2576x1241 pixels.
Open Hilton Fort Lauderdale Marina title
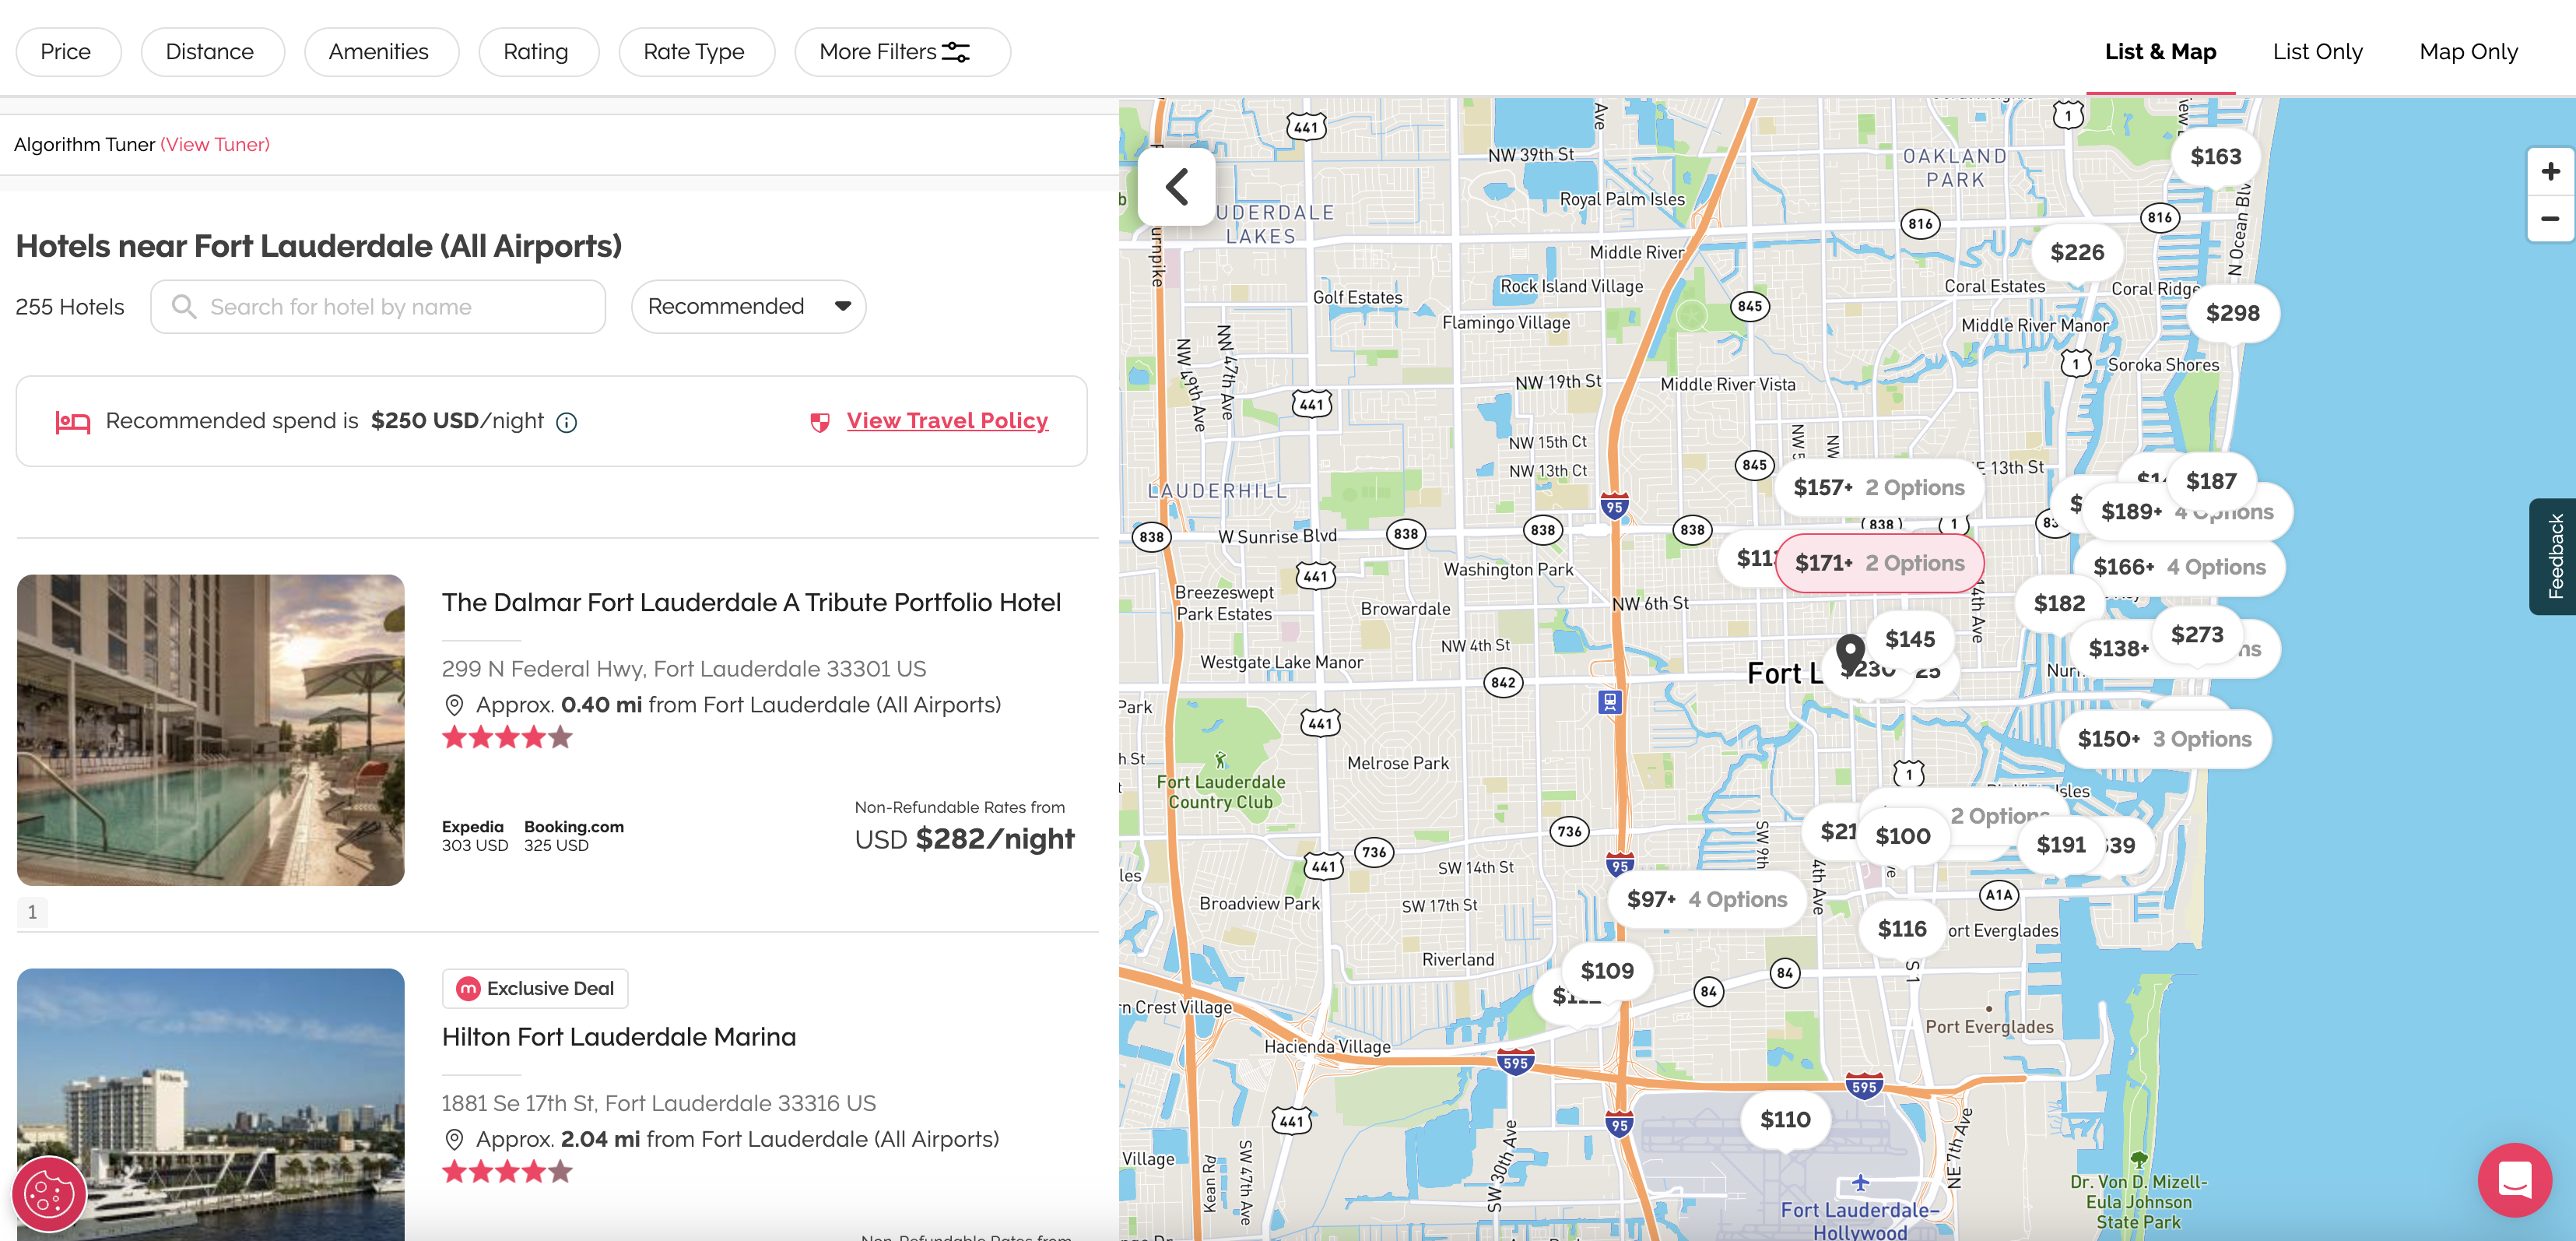(x=619, y=1037)
